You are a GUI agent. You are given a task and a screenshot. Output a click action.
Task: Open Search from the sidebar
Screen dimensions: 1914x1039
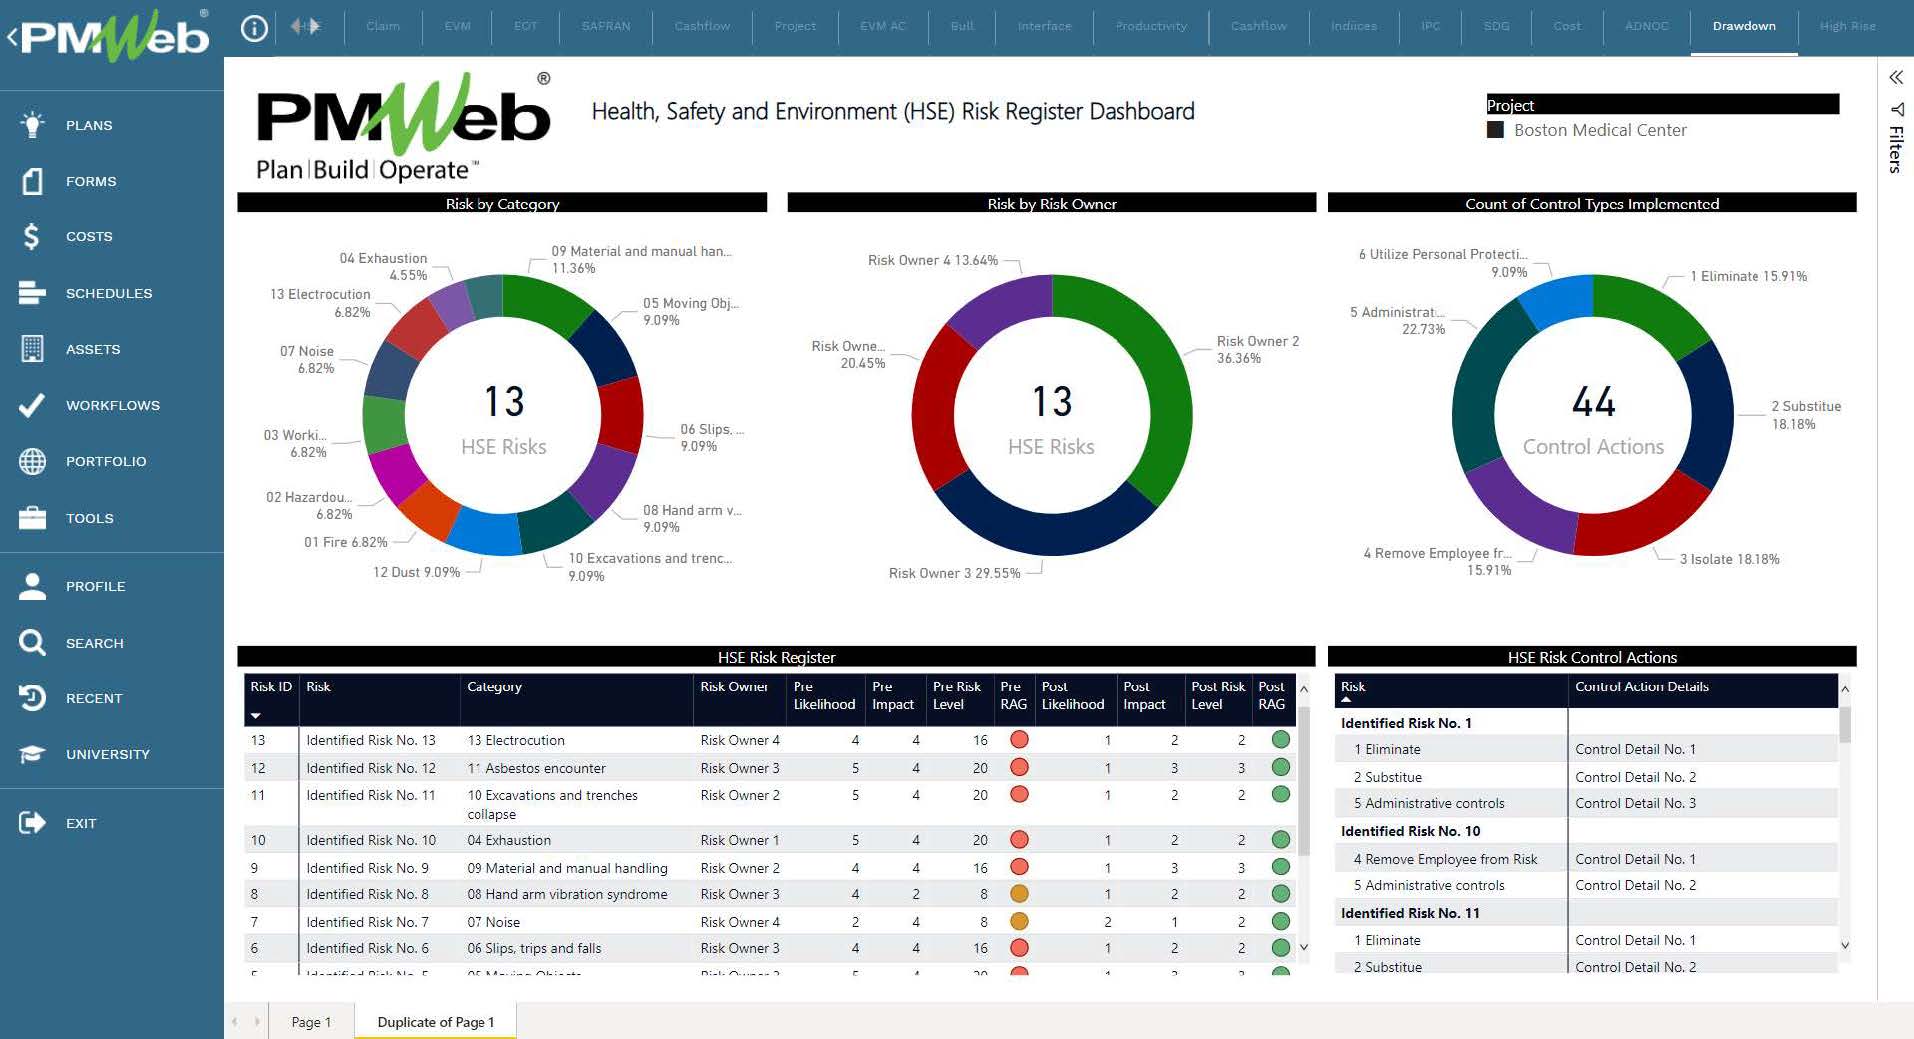[95, 643]
